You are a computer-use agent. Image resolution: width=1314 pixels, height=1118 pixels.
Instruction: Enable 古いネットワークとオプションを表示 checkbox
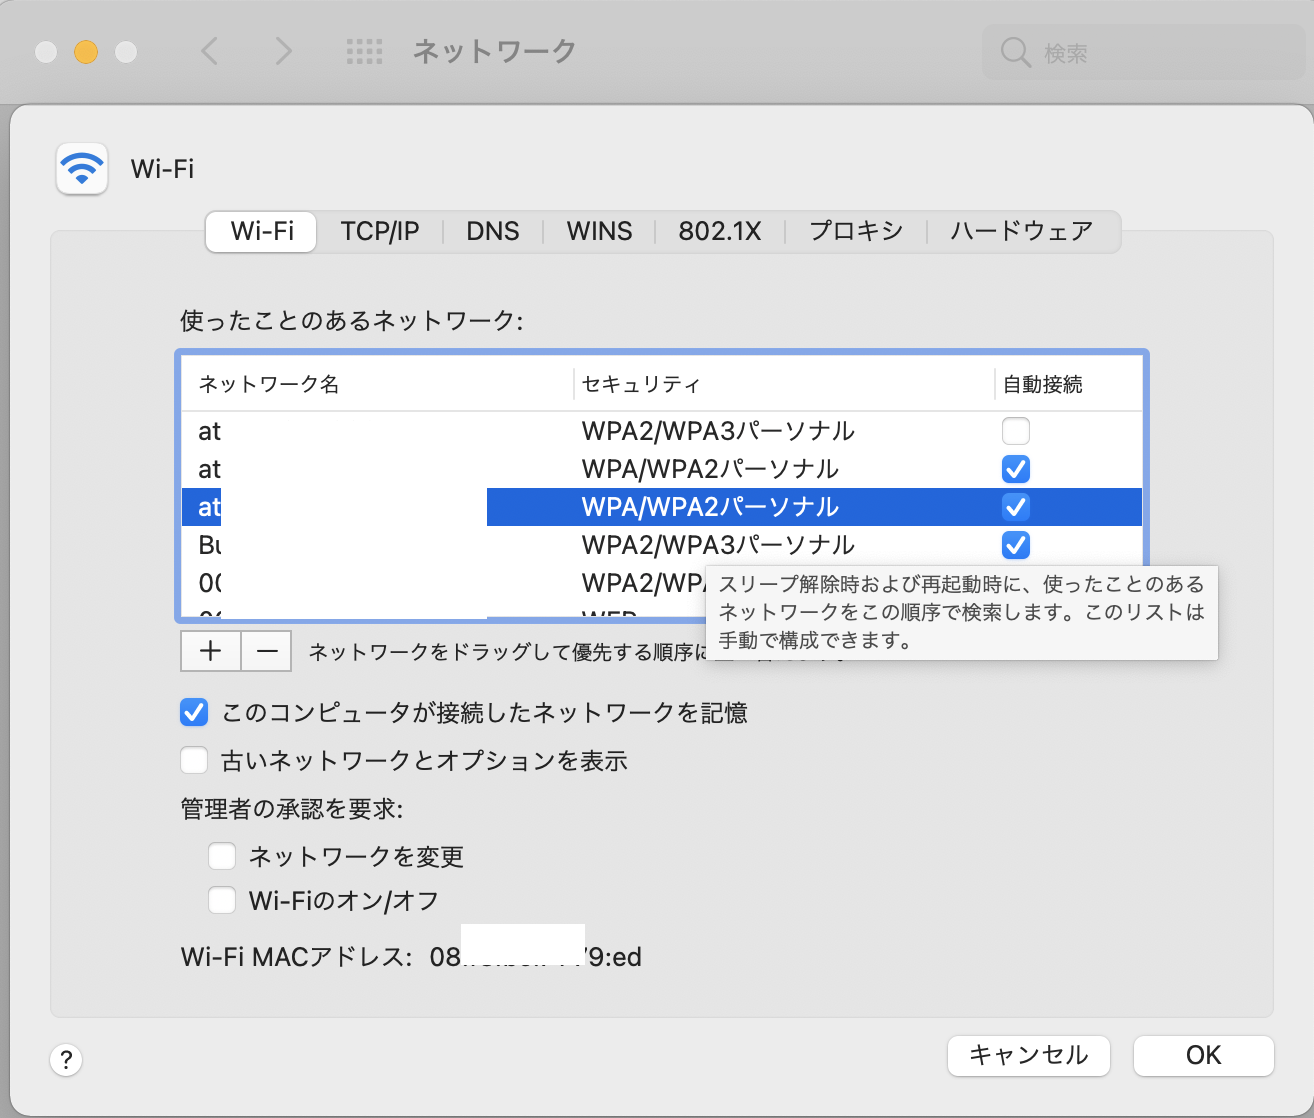194,761
